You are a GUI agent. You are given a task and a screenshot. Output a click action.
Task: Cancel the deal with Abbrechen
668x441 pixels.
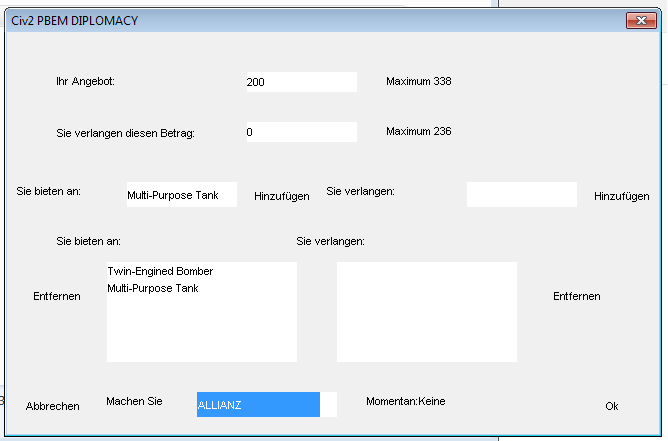tap(53, 406)
